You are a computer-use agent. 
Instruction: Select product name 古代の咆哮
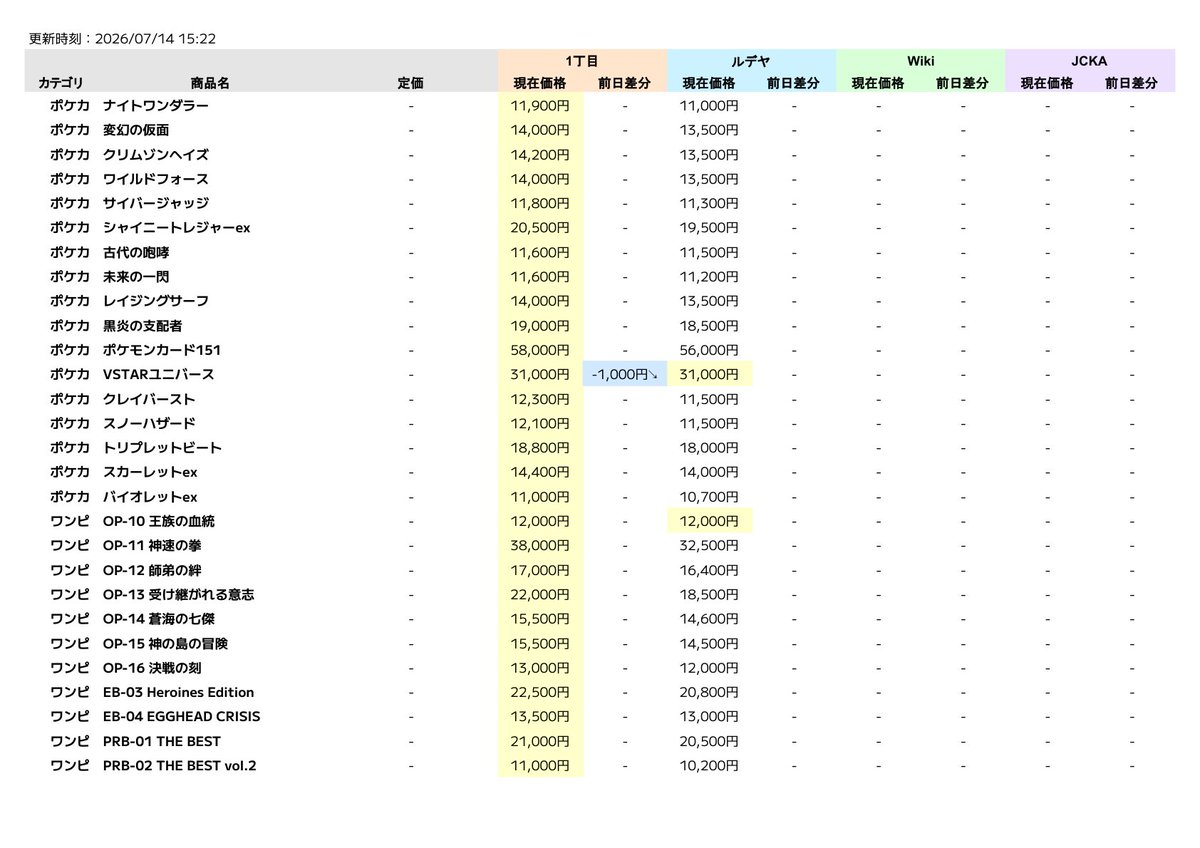point(136,252)
